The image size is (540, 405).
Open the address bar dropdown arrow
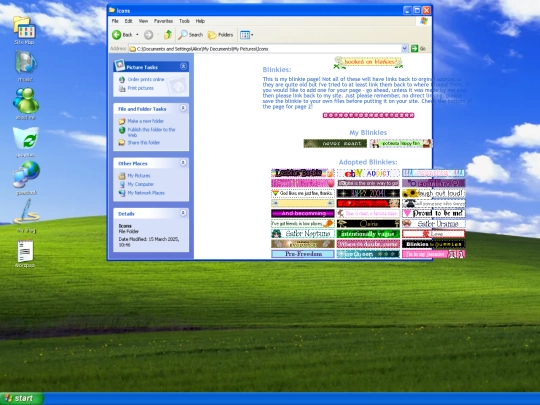pyautogui.click(x=404, y=49)
